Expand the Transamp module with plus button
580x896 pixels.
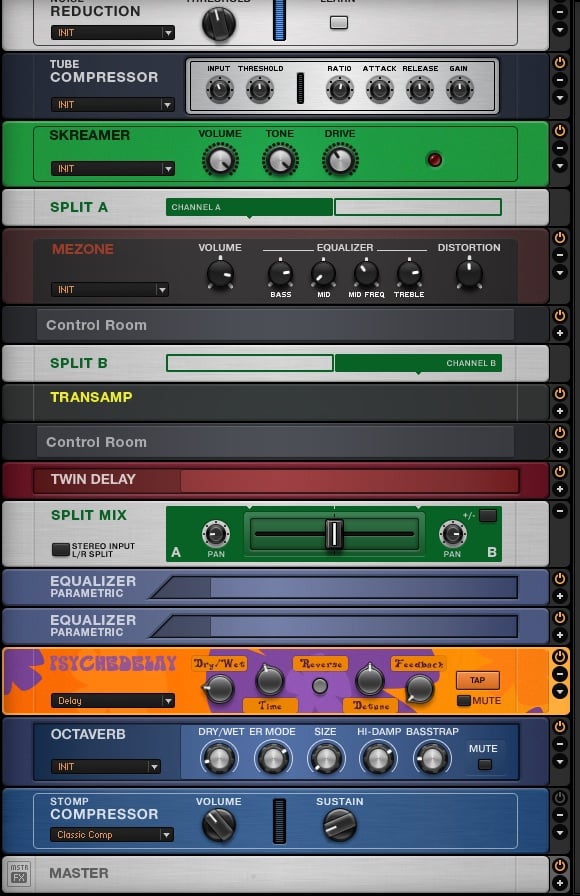click(x=560, y=411)
